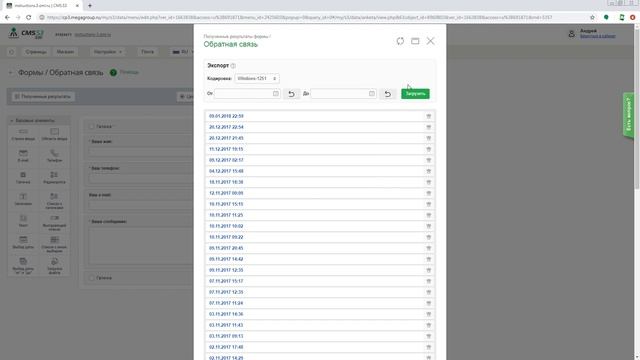This screenshot has height=360, width=640.
Task: Delete the 10.11.2017 10:02 entry
Action: [429, 226]
